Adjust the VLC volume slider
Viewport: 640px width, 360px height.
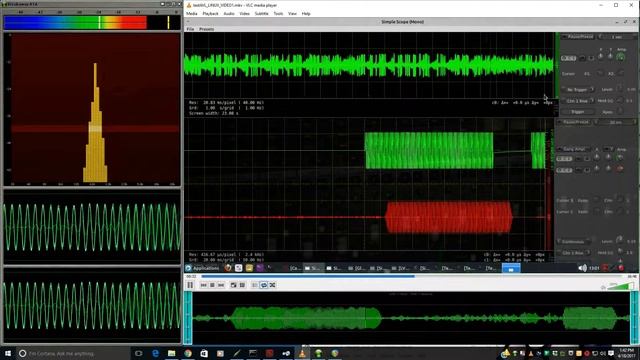coord(621,287)
